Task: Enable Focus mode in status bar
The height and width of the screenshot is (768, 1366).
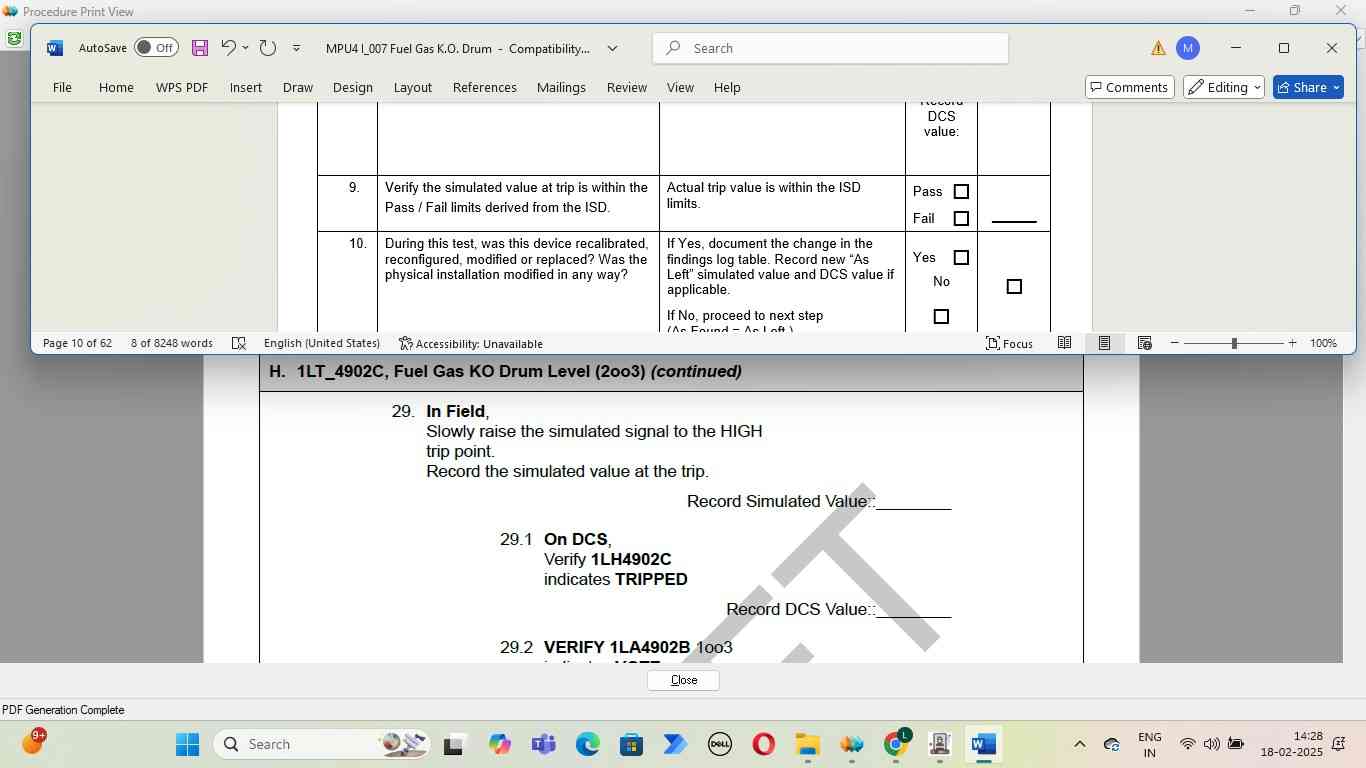Action: pyautogui.click(x=1009, y=343)
